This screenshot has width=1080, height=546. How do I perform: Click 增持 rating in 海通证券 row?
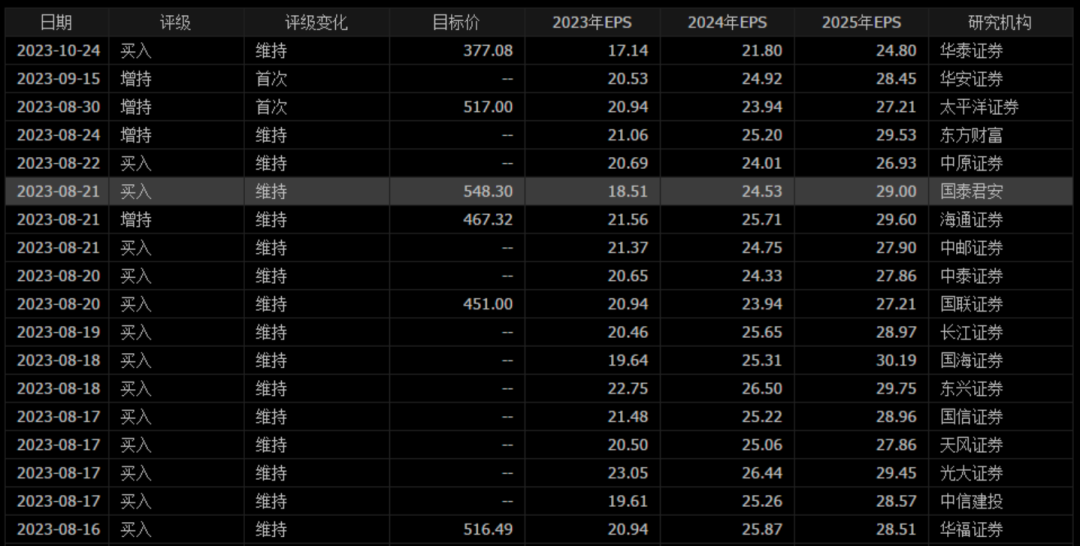pos(136,220)
